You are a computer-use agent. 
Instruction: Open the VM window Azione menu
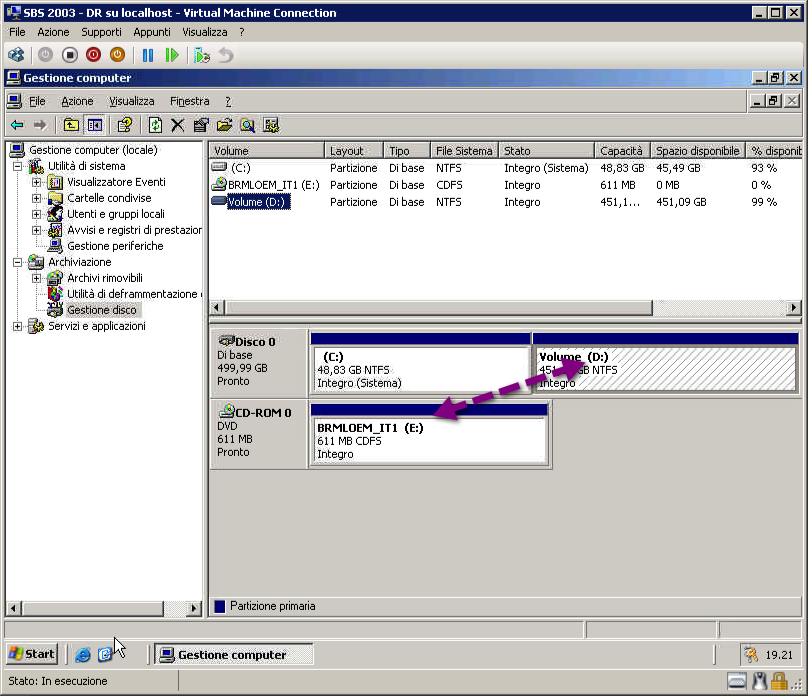(53, 32)
